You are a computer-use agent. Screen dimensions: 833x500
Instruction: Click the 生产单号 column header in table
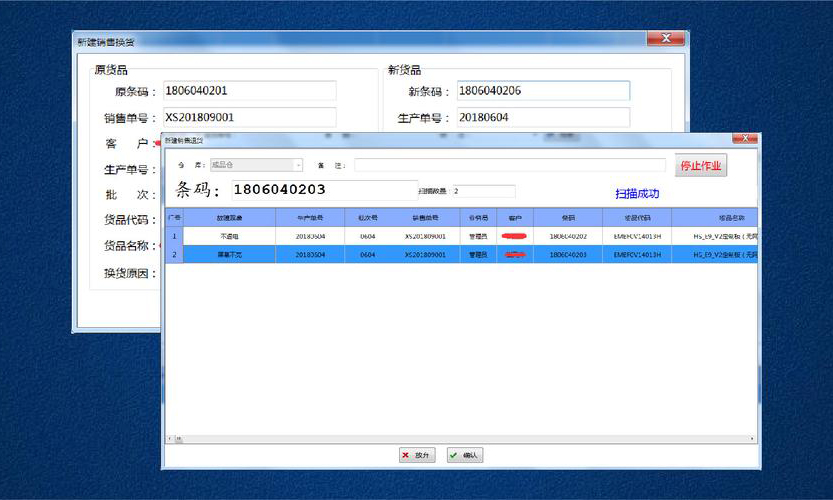pyautogui.click(x=312, y=217)
